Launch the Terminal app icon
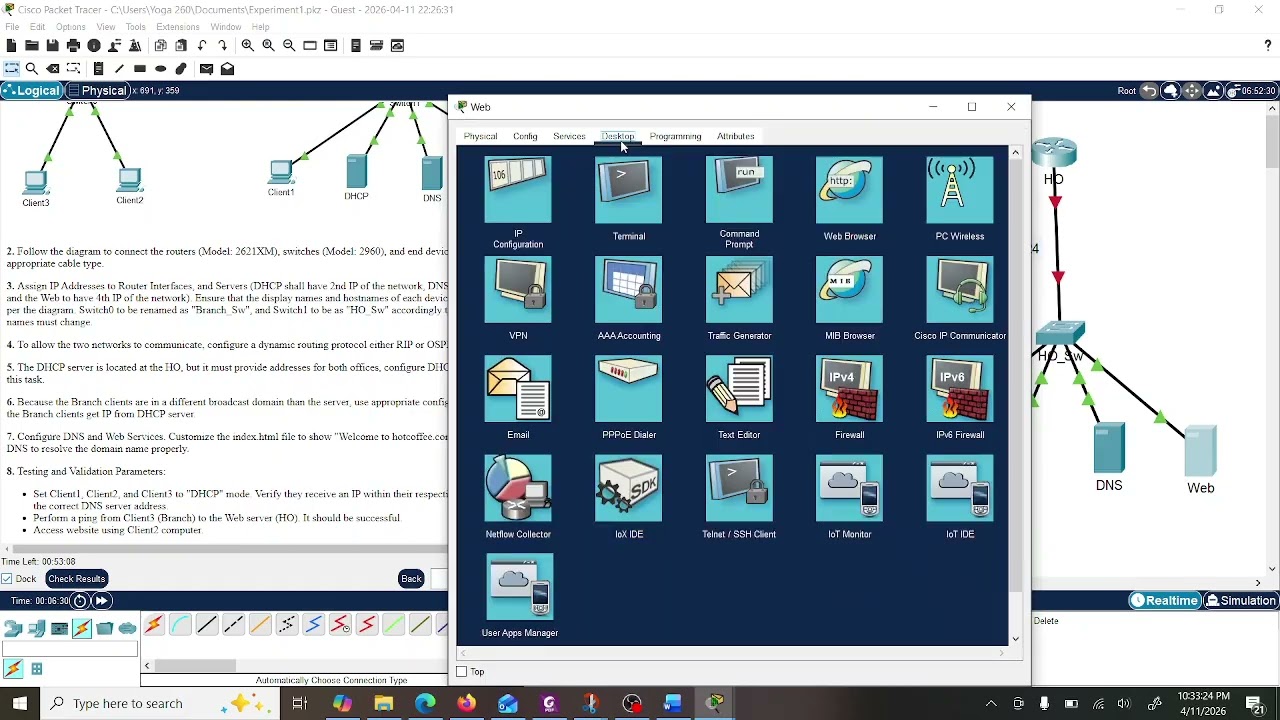This screenshot has height=720, width=1280. tap(628, 190)
